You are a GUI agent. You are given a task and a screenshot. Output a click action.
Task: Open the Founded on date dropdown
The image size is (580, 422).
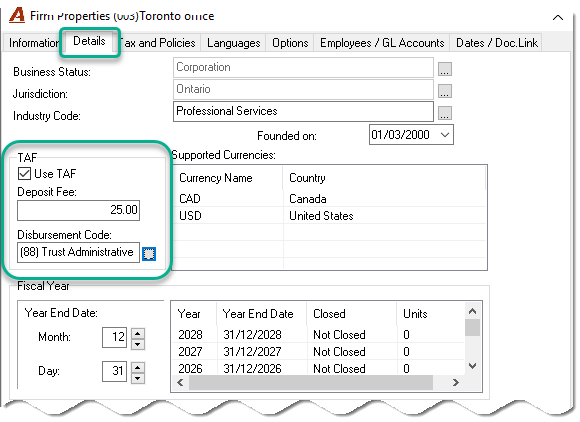pyautogui.click(x=445, y=135)
